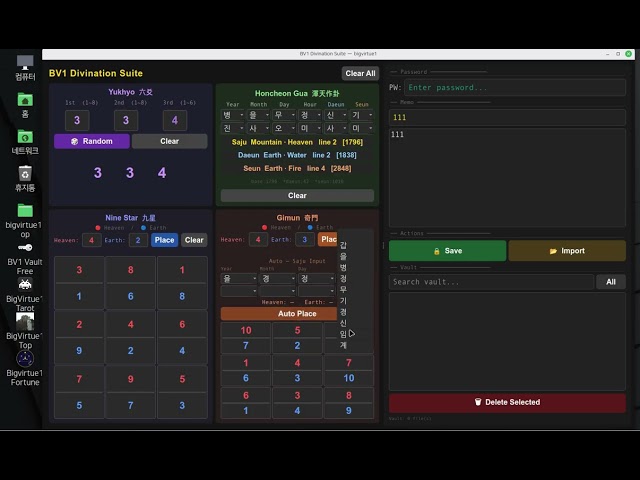The height and width of the screenshot is (480, 640).
Task: Click the Import button
Action: point(567,251)
